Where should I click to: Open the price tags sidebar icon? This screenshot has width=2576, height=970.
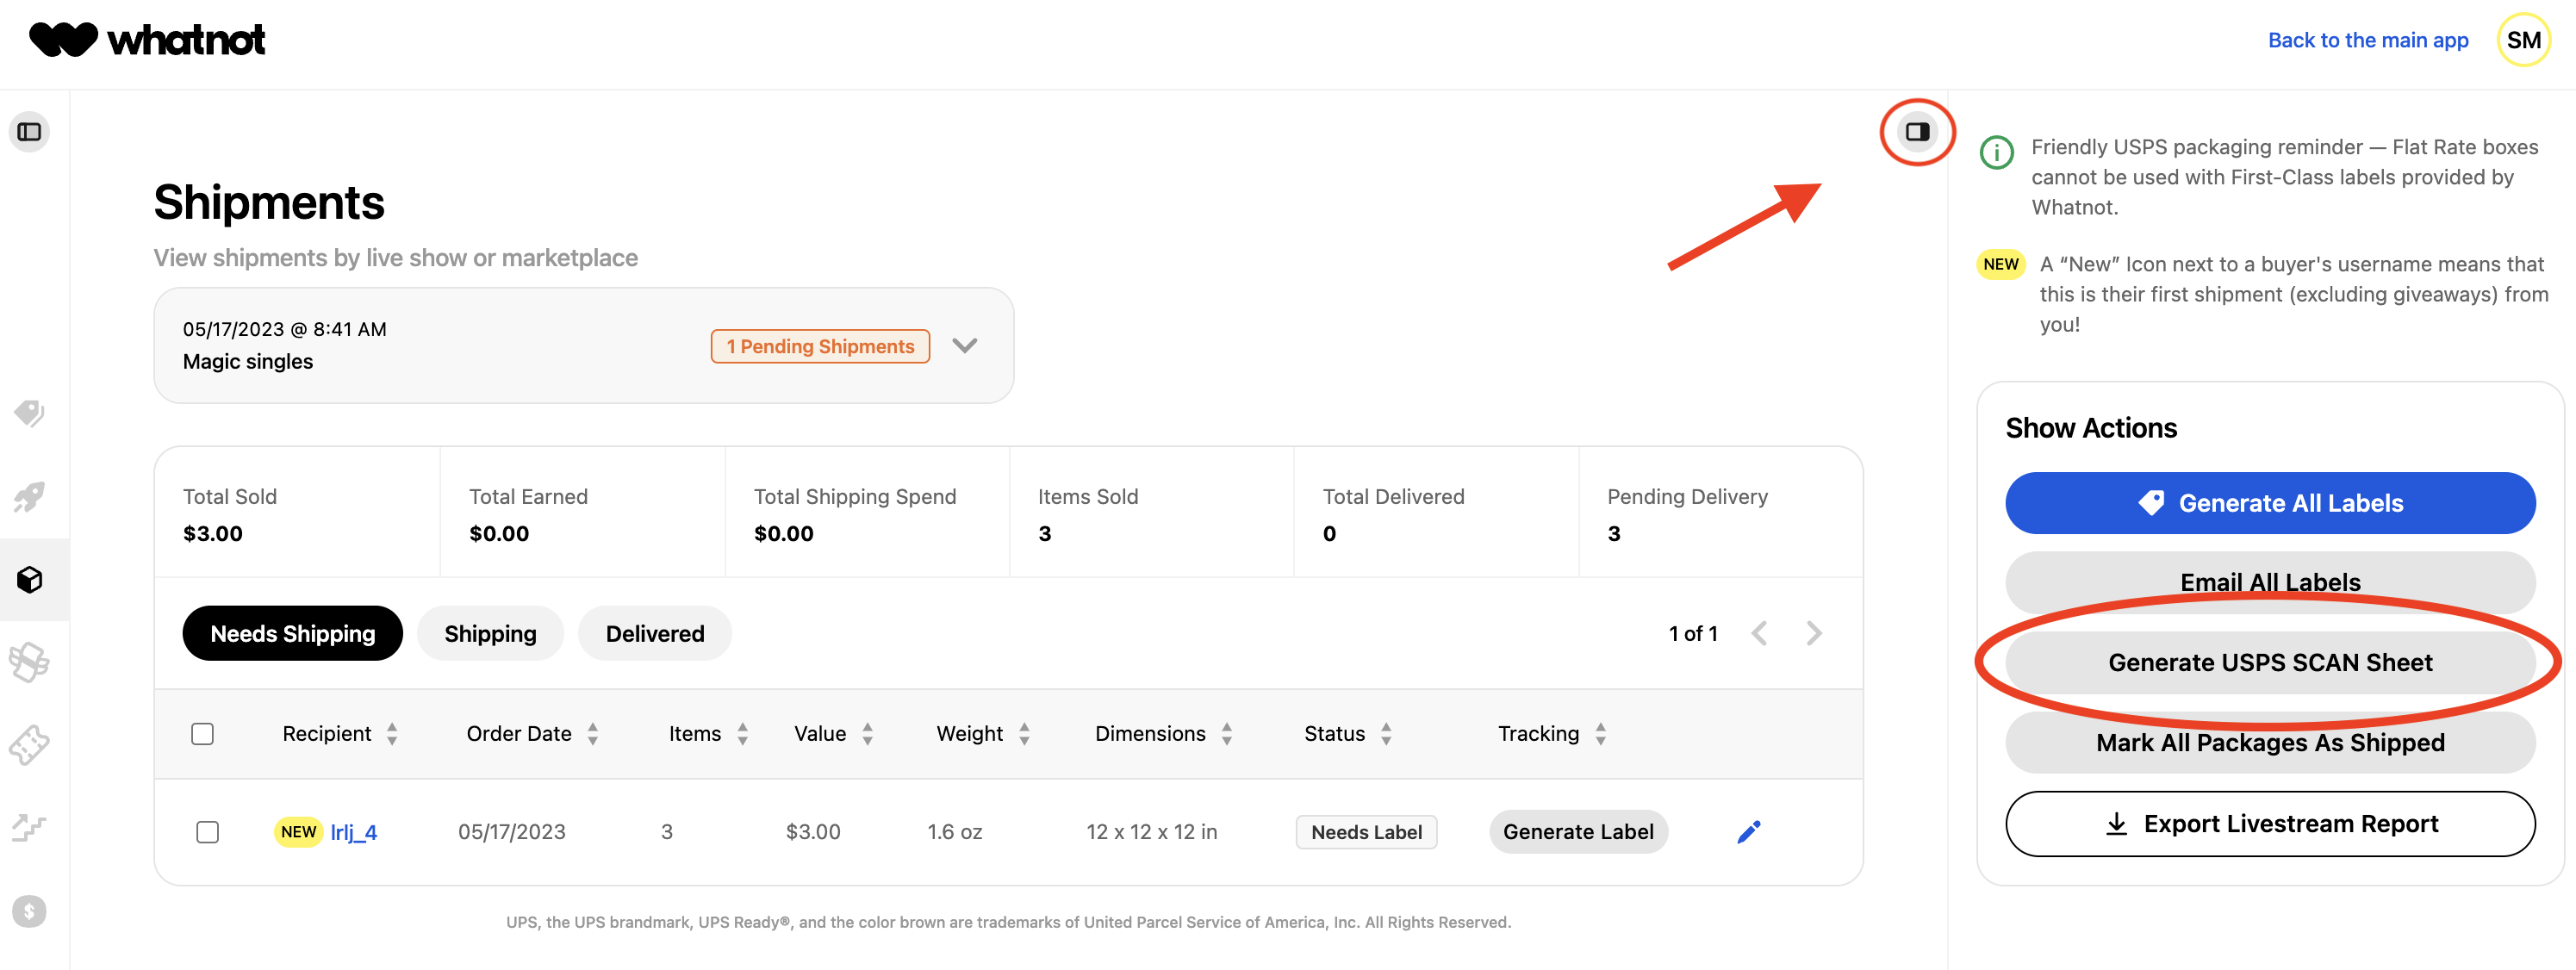29,413
